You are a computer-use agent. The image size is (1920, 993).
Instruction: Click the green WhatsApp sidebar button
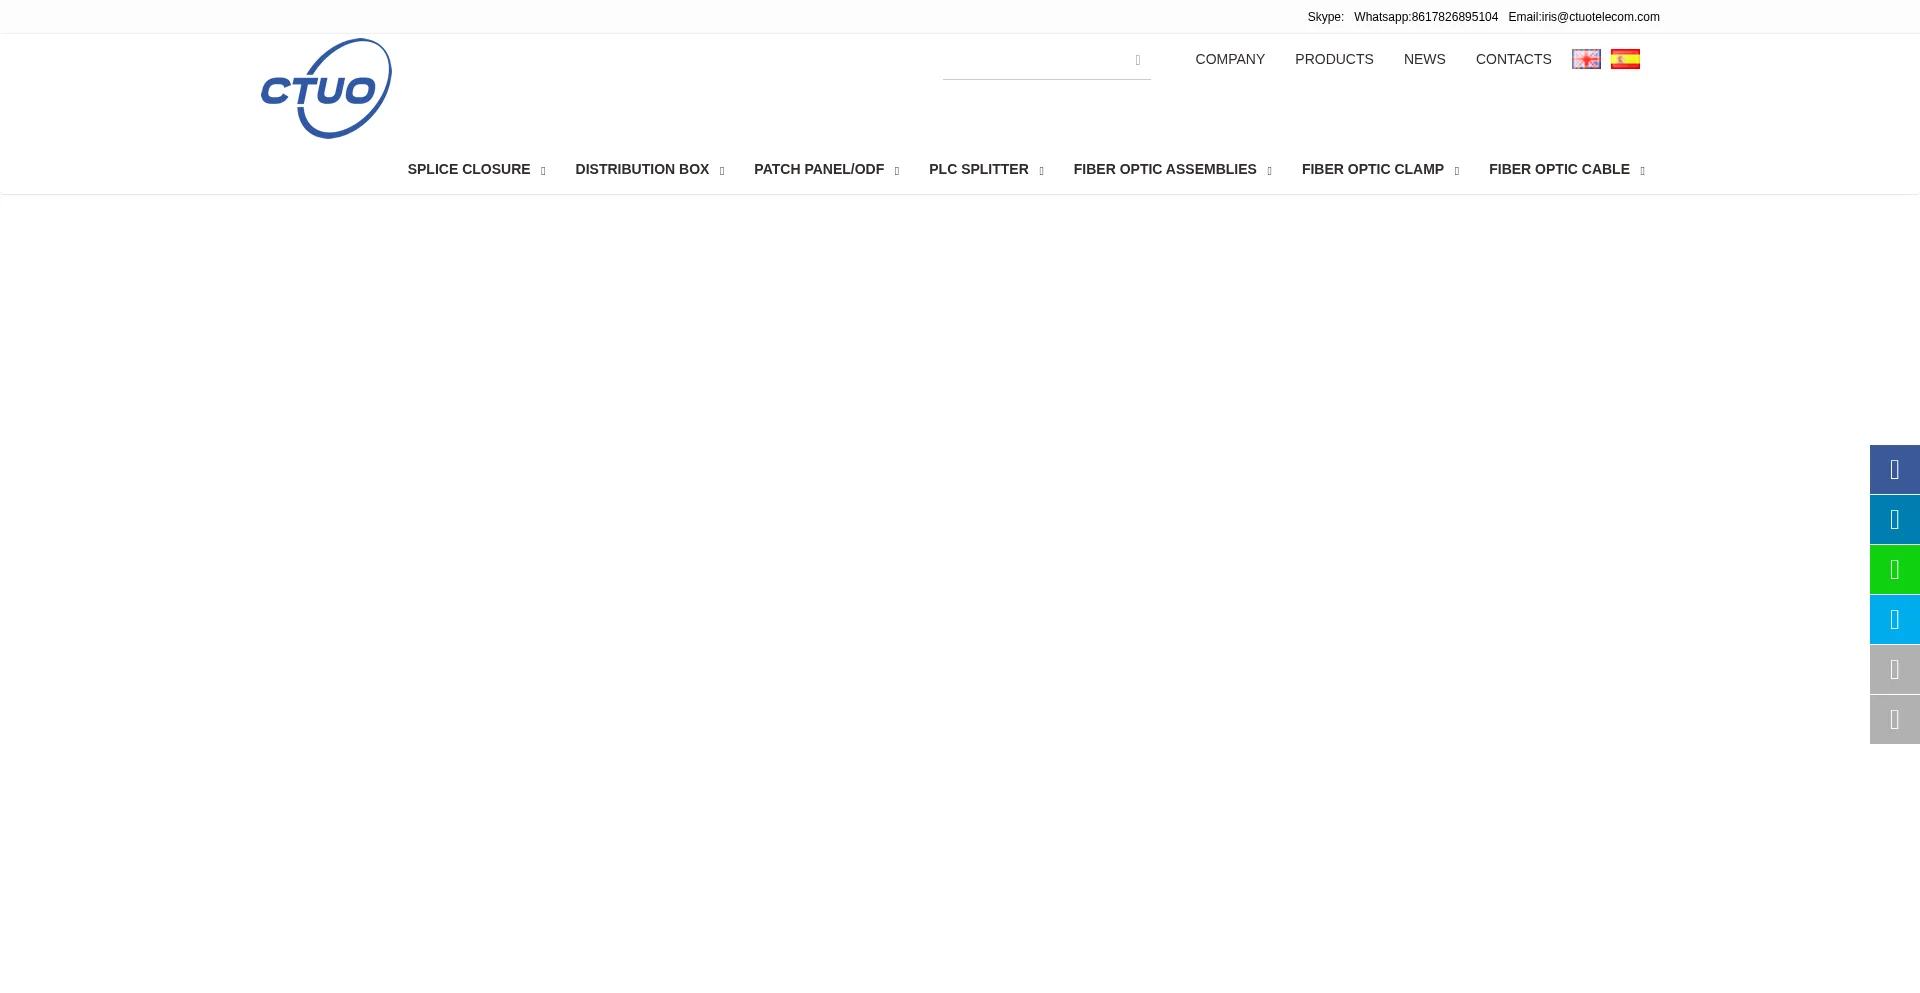pos(1894,570)
